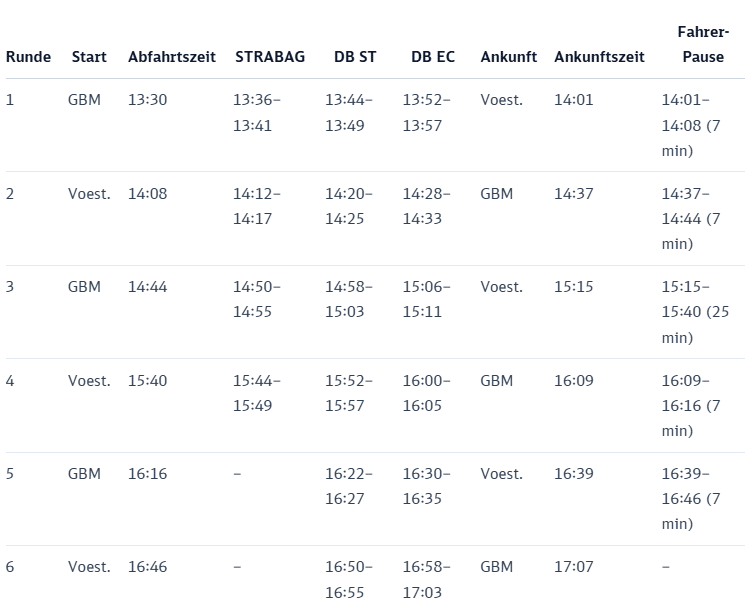Click the Fahrer-Pause column header
747x615 pixels.
[703, 44]
